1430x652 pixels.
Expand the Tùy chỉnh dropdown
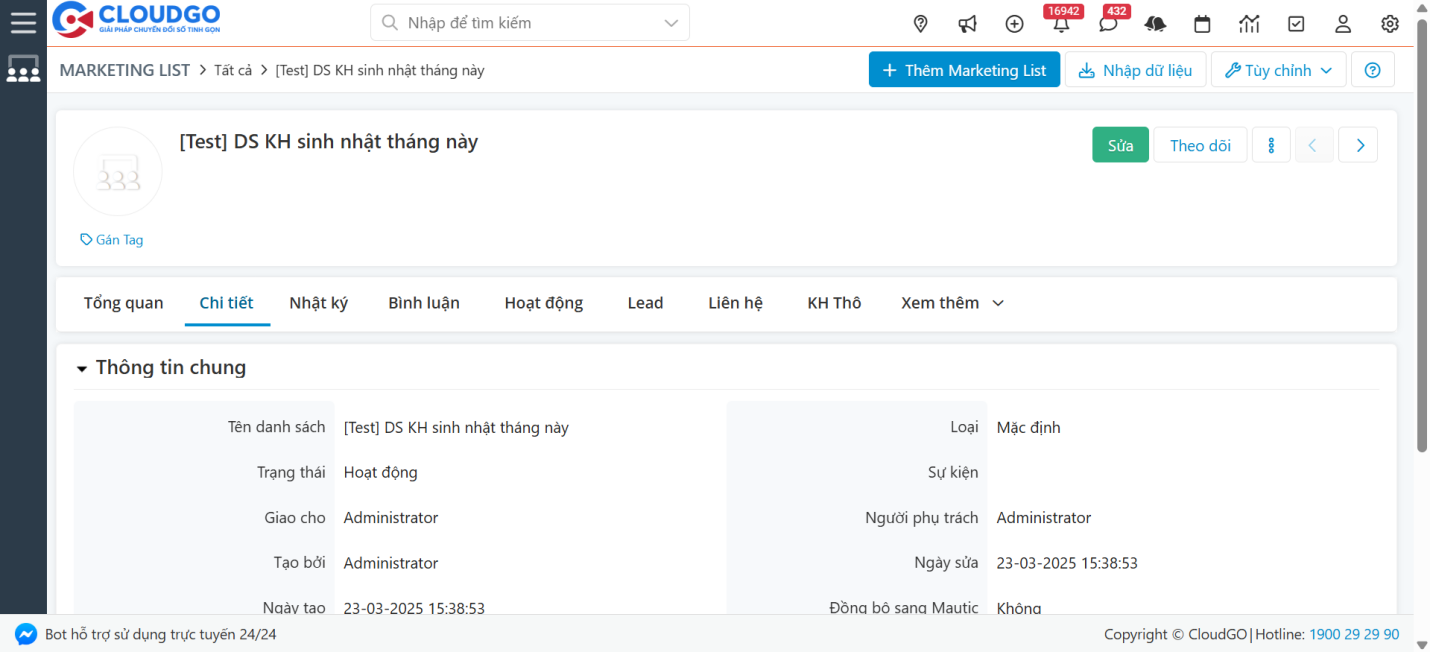point(1278,70)
